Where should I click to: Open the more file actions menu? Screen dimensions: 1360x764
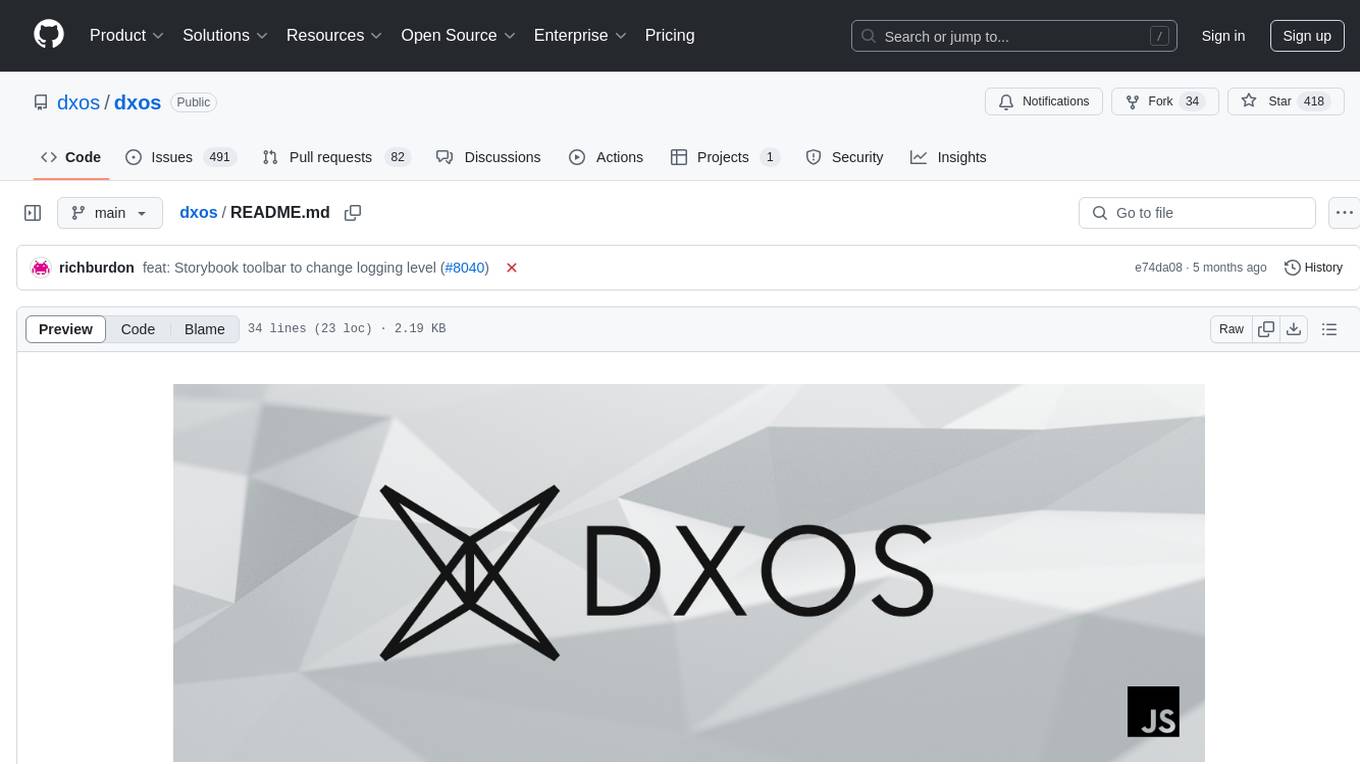(1345, 213)
